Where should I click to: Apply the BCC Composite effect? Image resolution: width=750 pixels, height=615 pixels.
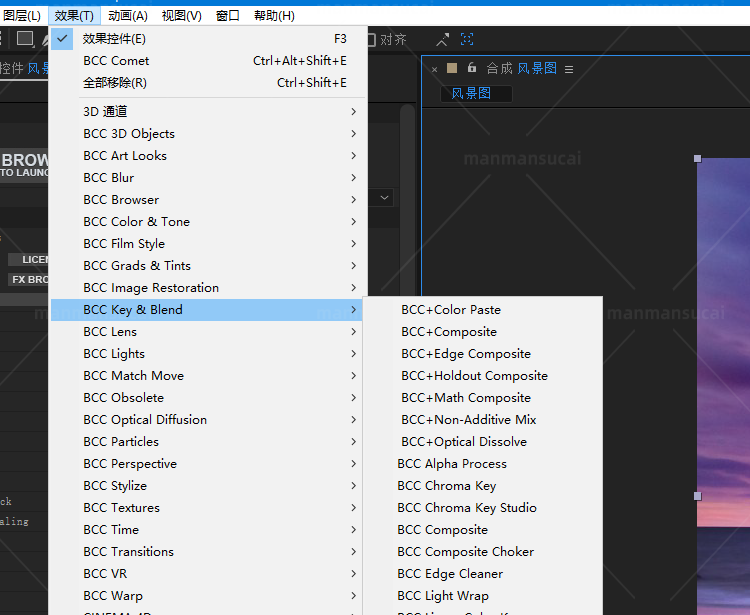click(483, 529)
